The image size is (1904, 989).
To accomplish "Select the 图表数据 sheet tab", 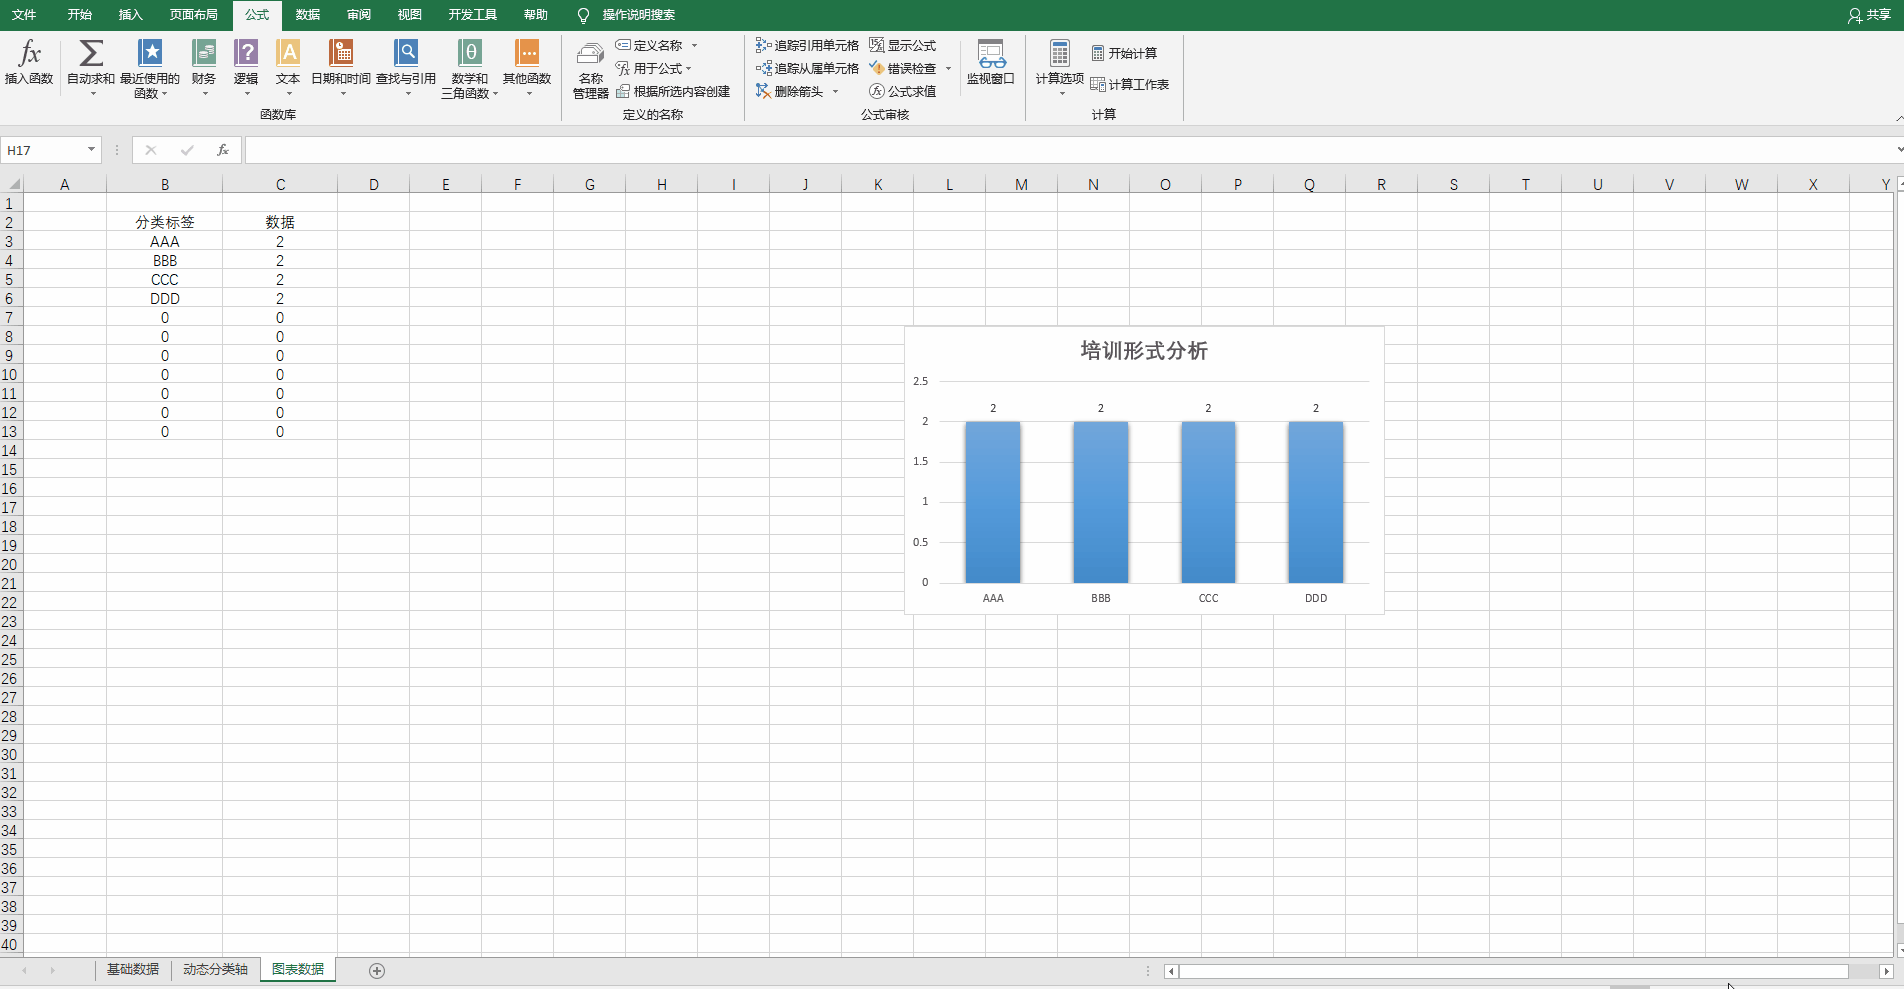I will pos(298,970).
